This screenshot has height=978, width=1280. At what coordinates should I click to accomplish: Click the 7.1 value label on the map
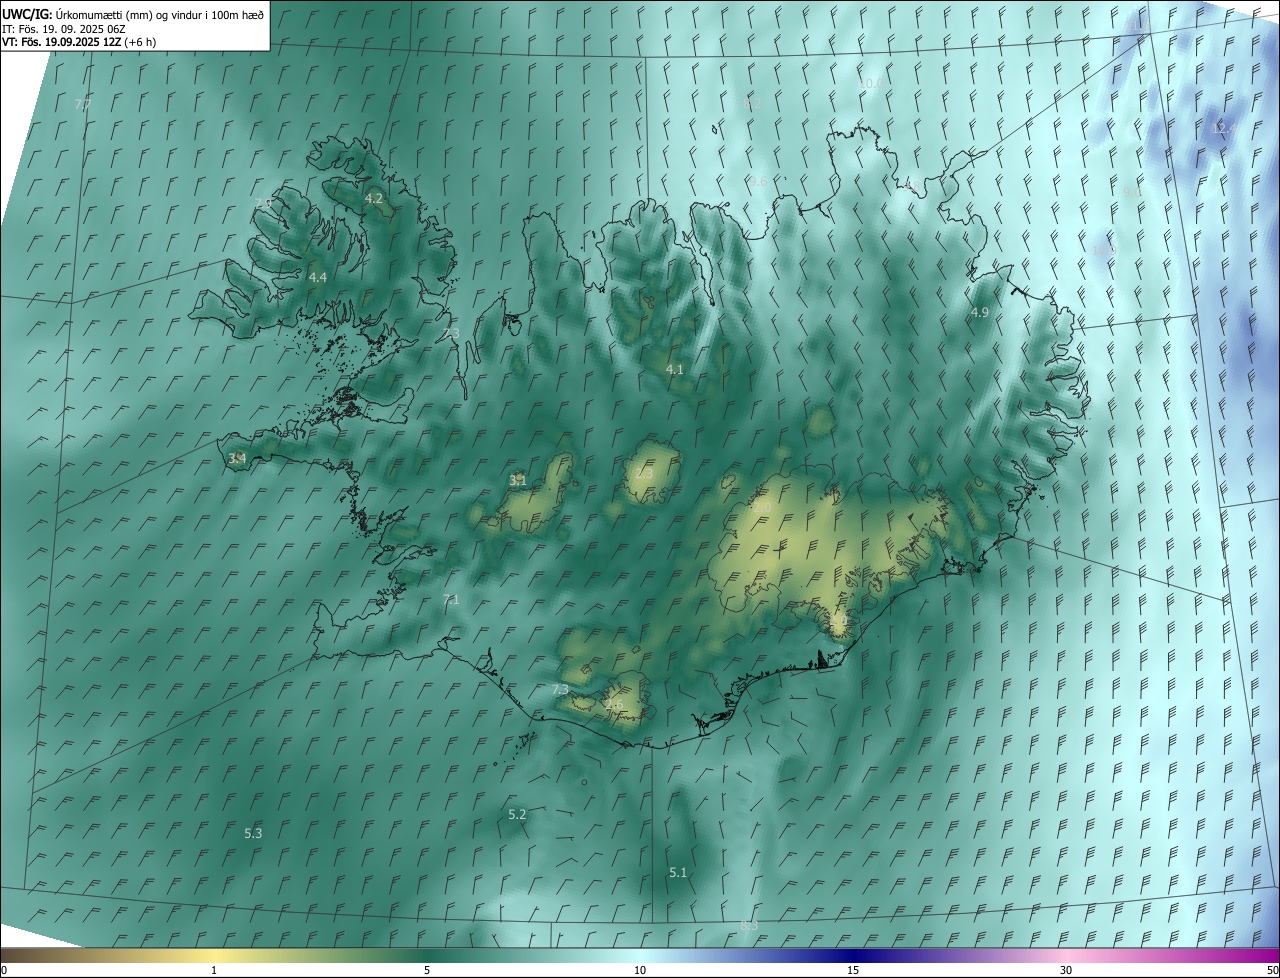click(451, 600)
